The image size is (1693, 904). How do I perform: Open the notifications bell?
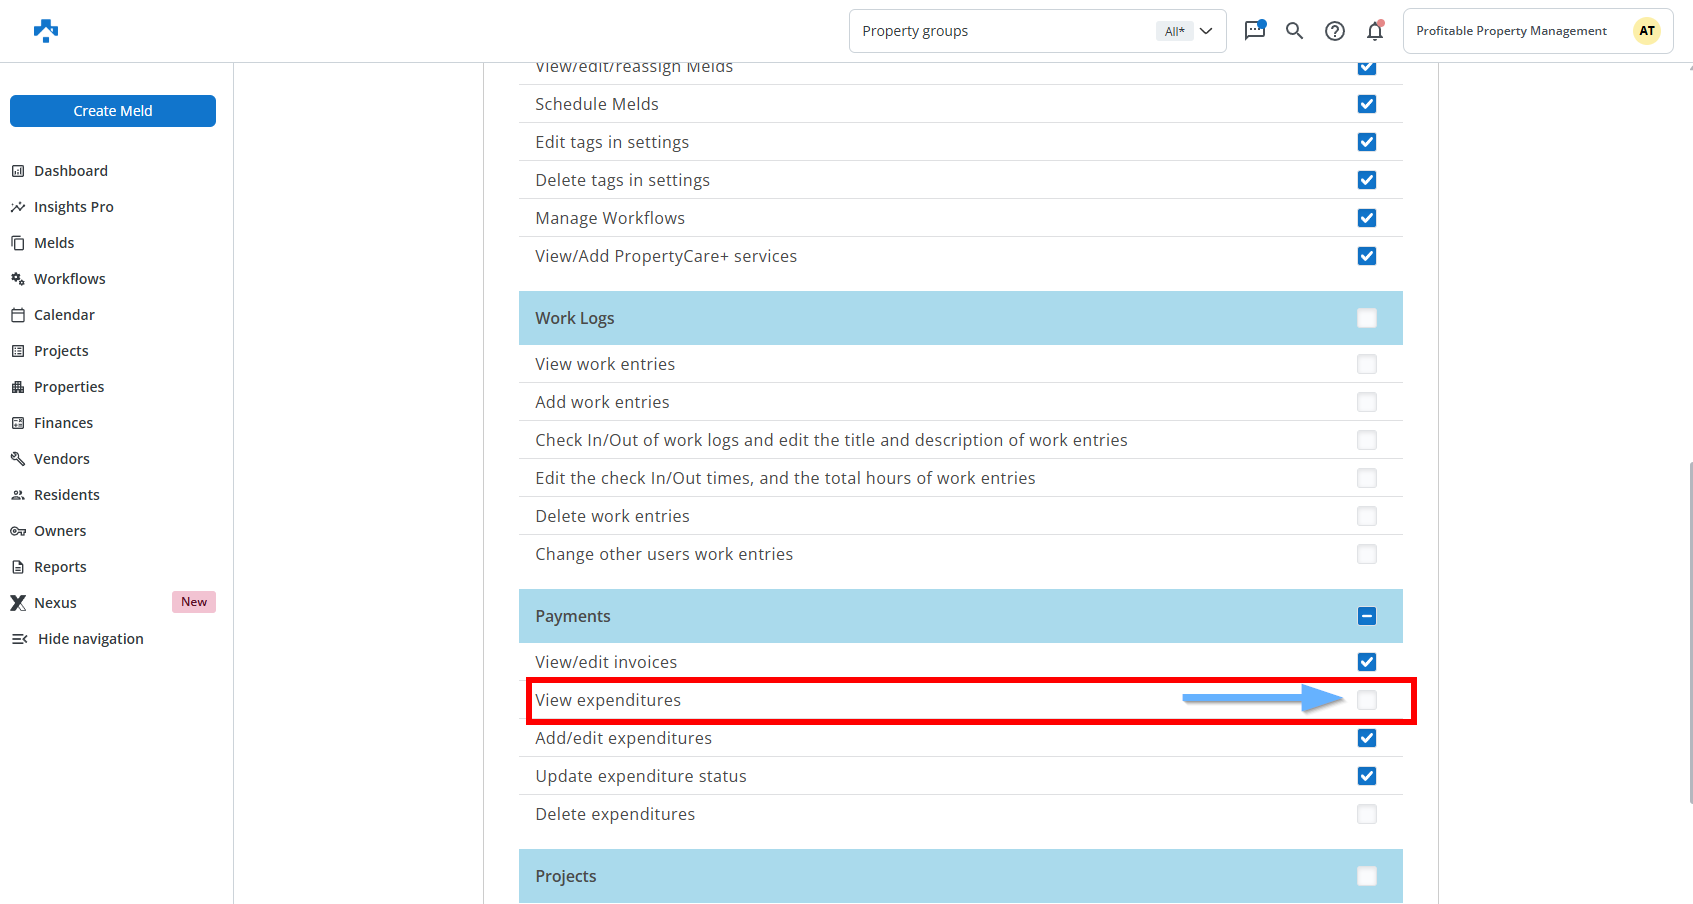(x=1375, y=31)
